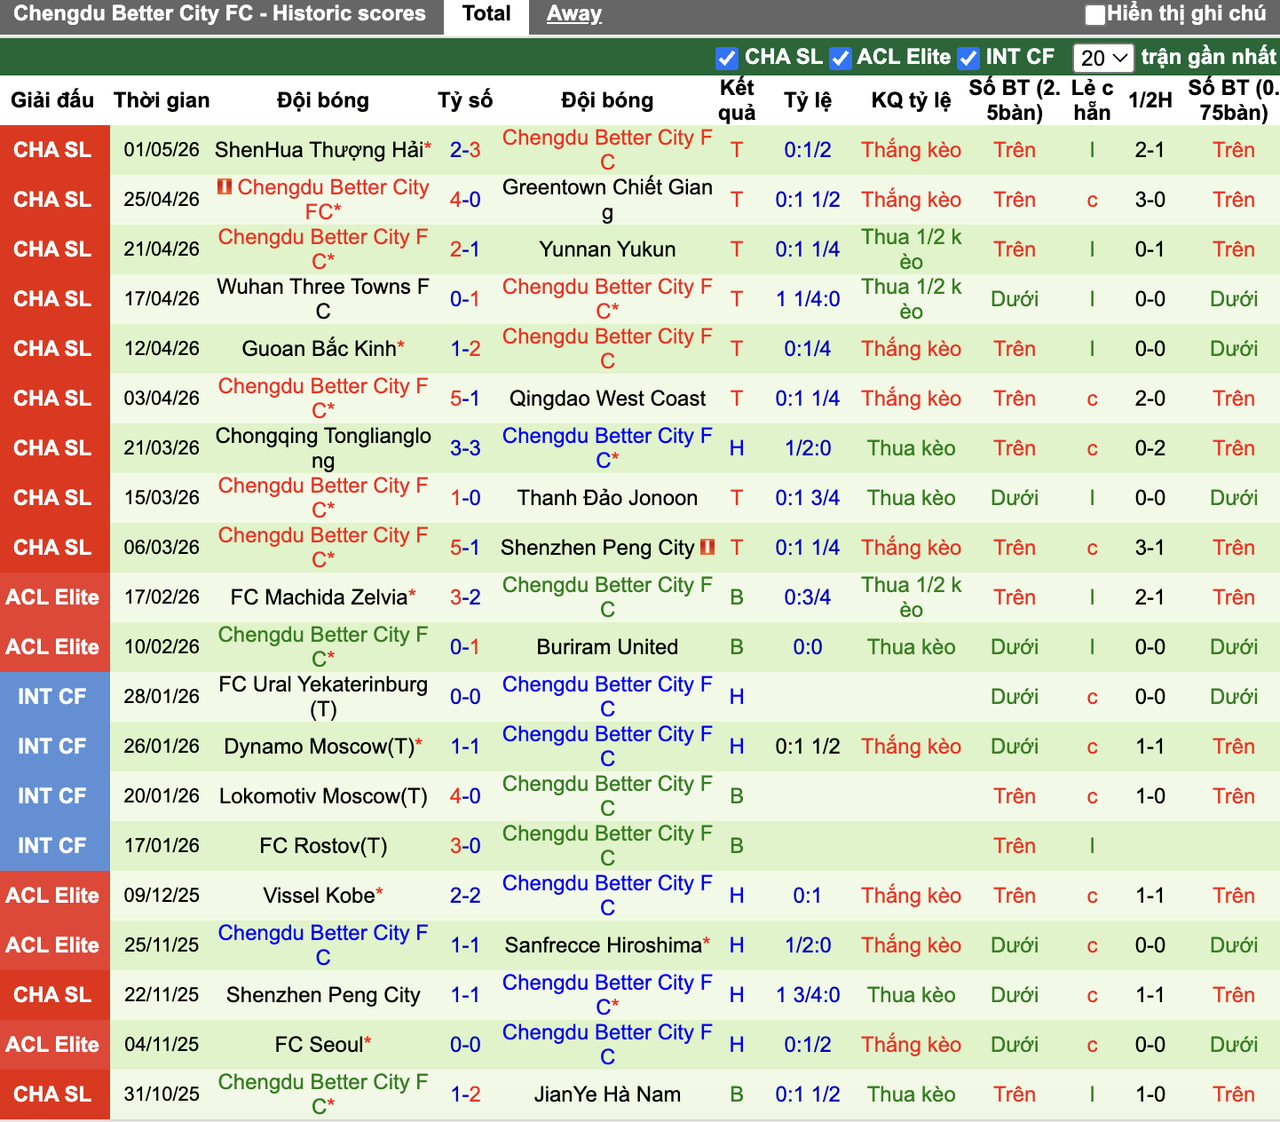1280x1122 pixels.
Task: Click the 1/2H column header
Action: (1150, 100)
